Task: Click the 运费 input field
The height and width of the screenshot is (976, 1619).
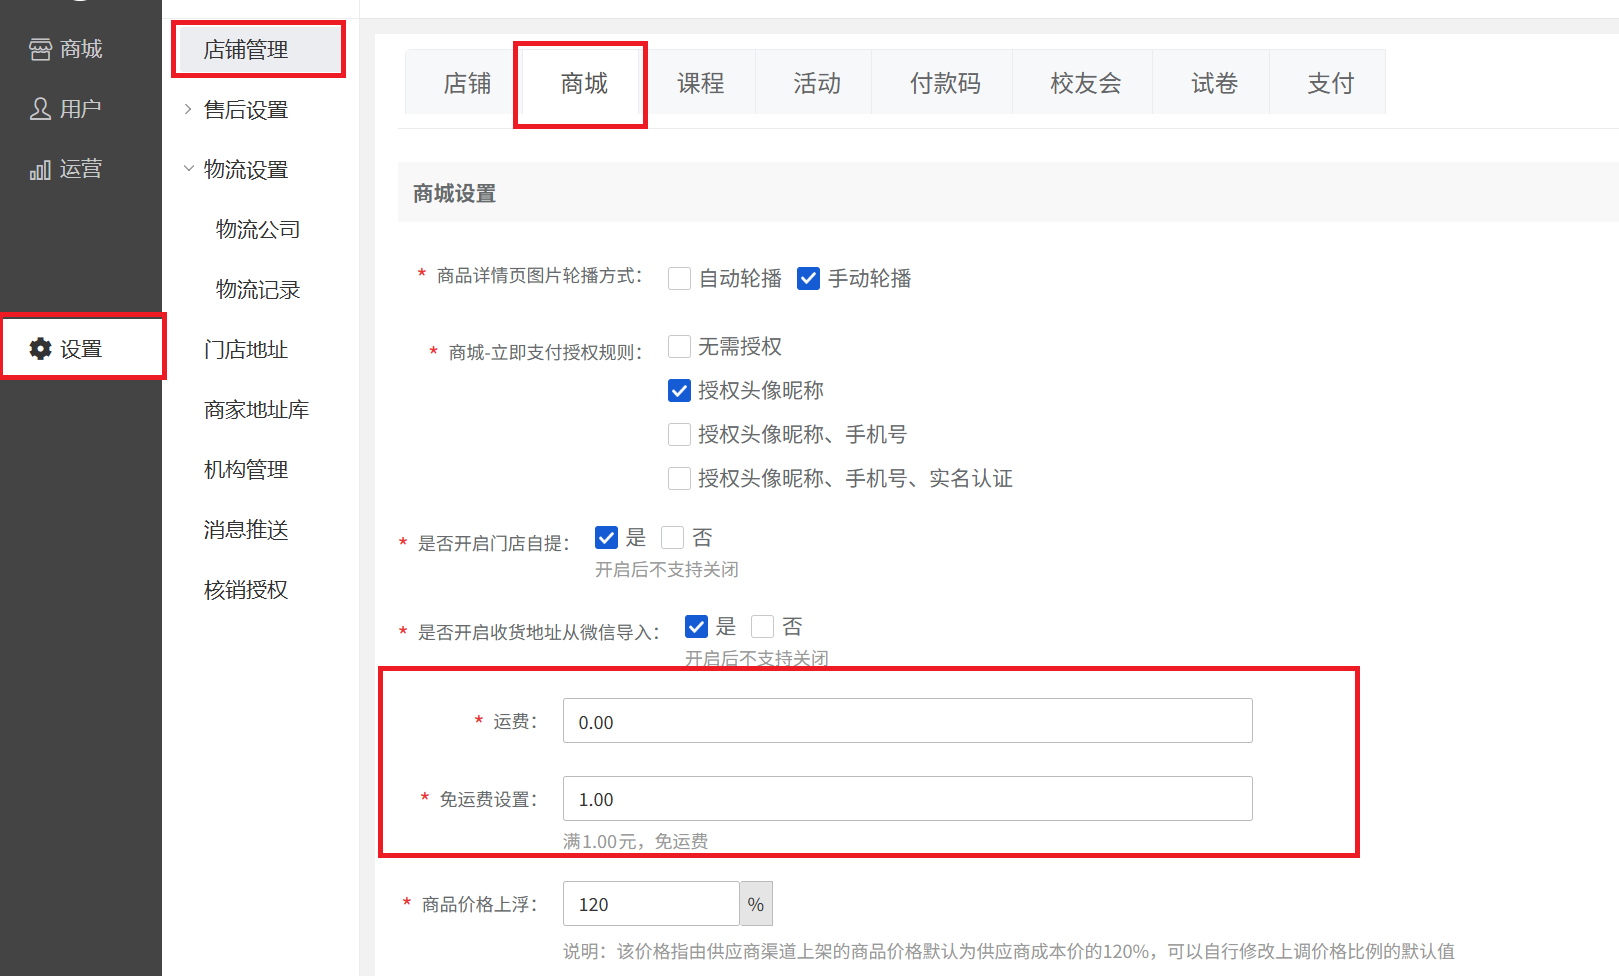Action: (x=907, y=721)
